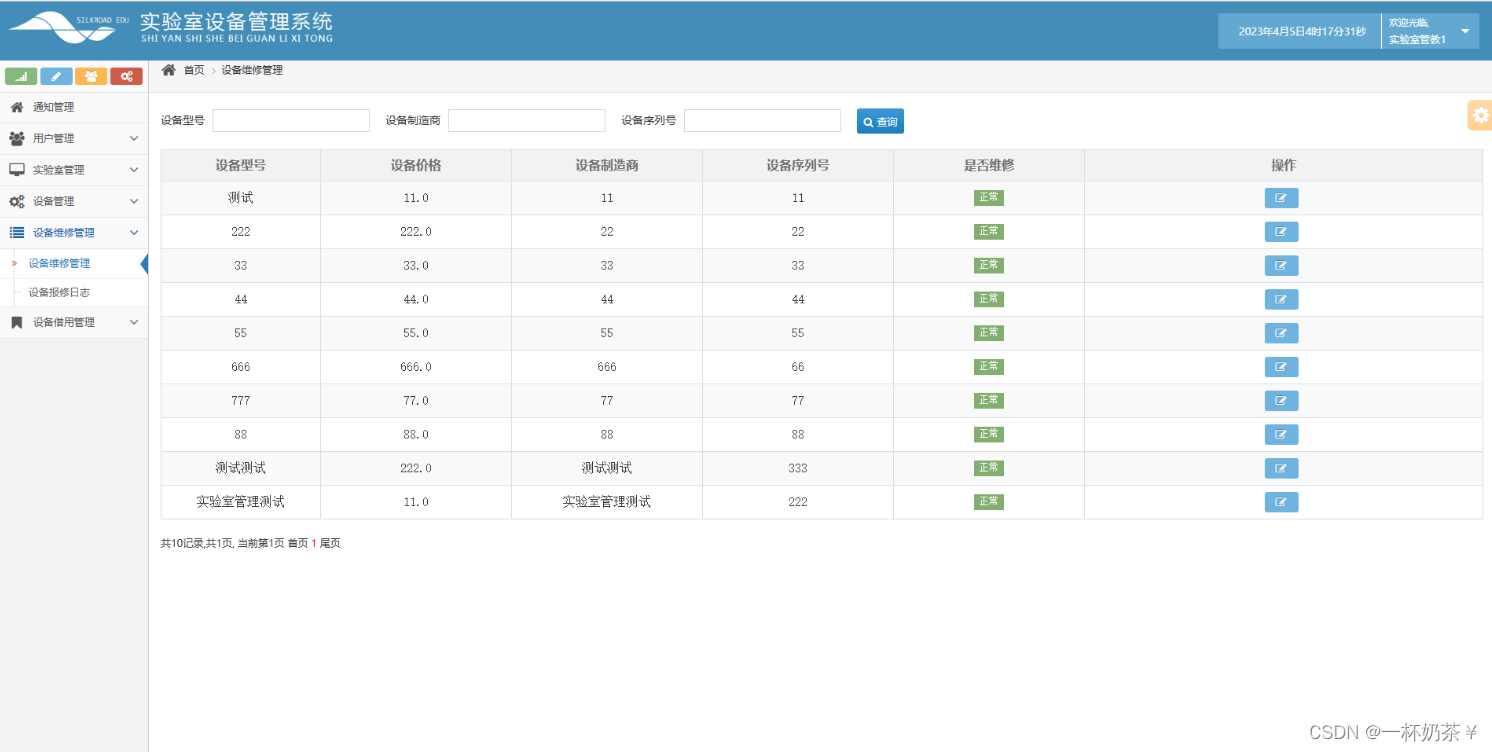
Task: Edit the row with model 测试
Action: pos(1281,198)
